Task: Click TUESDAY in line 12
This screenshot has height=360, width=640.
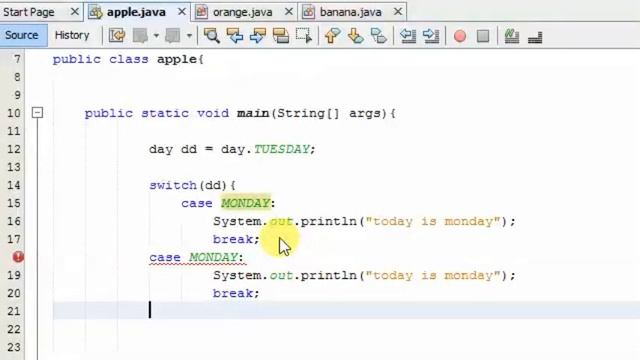Action: (282, 149)
